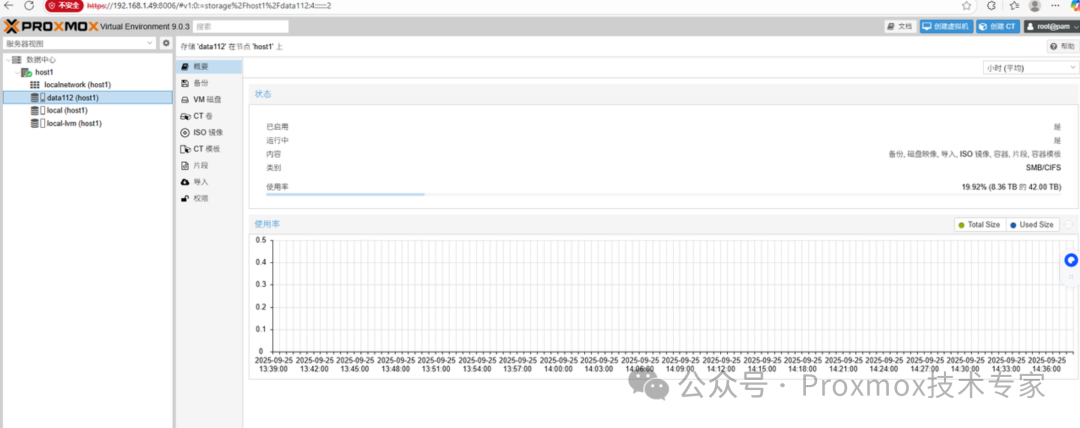This screenshot has height=428, width=1080.
Task: Select localnetwork (host1) in the tree
Action: tap(77, 85)
